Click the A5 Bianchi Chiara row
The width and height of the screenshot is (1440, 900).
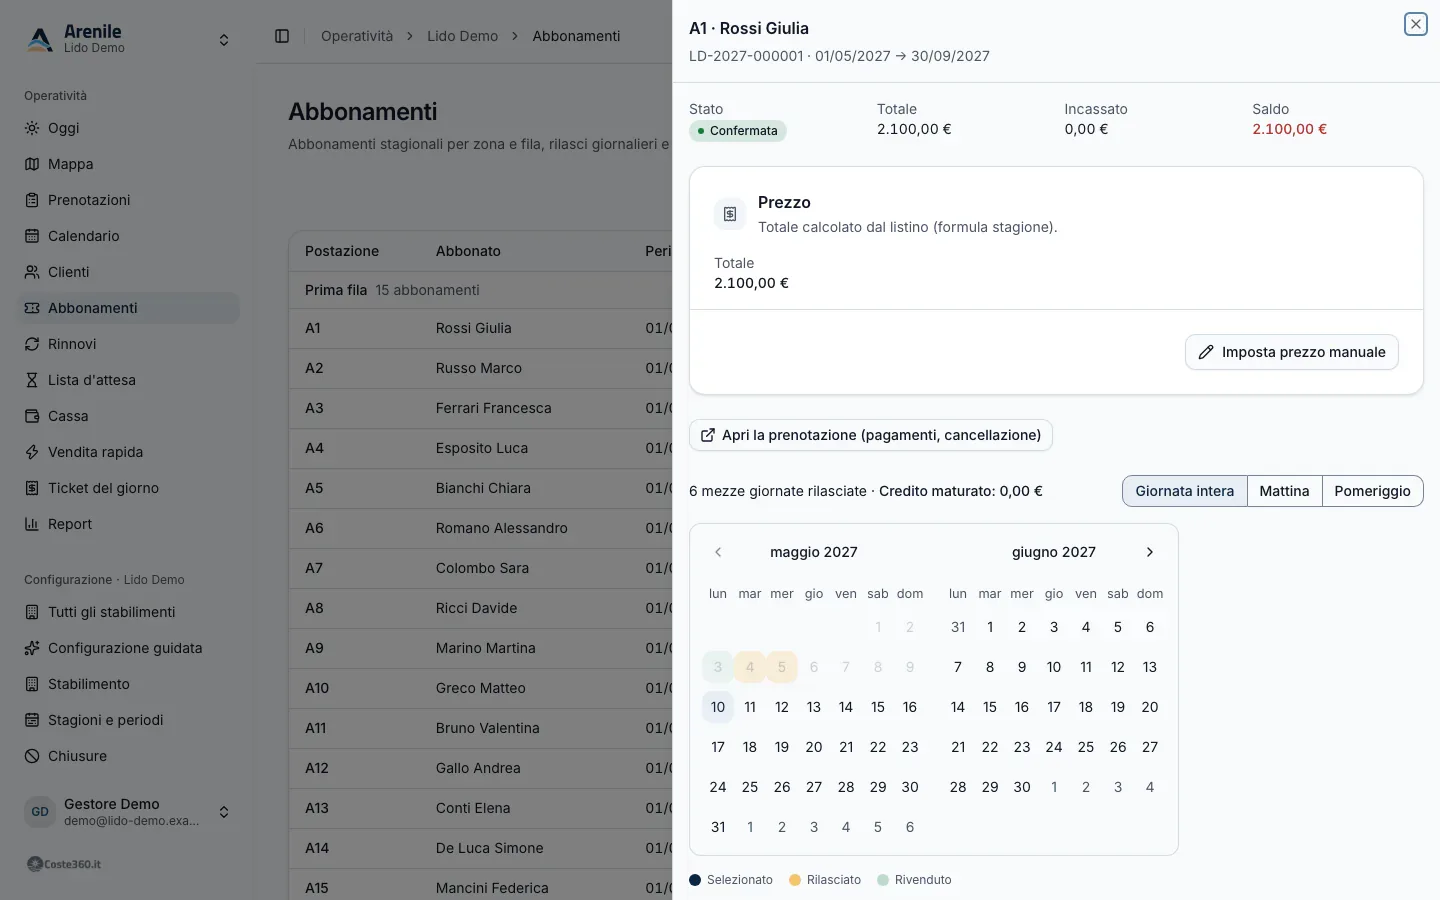[x=481, y=488]
